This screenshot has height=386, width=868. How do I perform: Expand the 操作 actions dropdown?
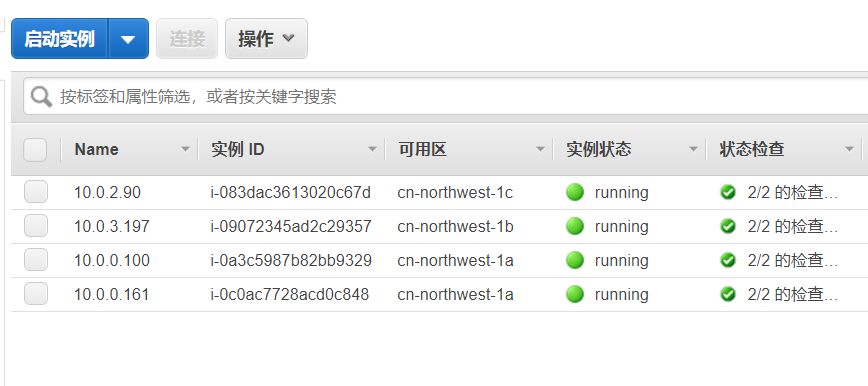[x=266, y=39]
